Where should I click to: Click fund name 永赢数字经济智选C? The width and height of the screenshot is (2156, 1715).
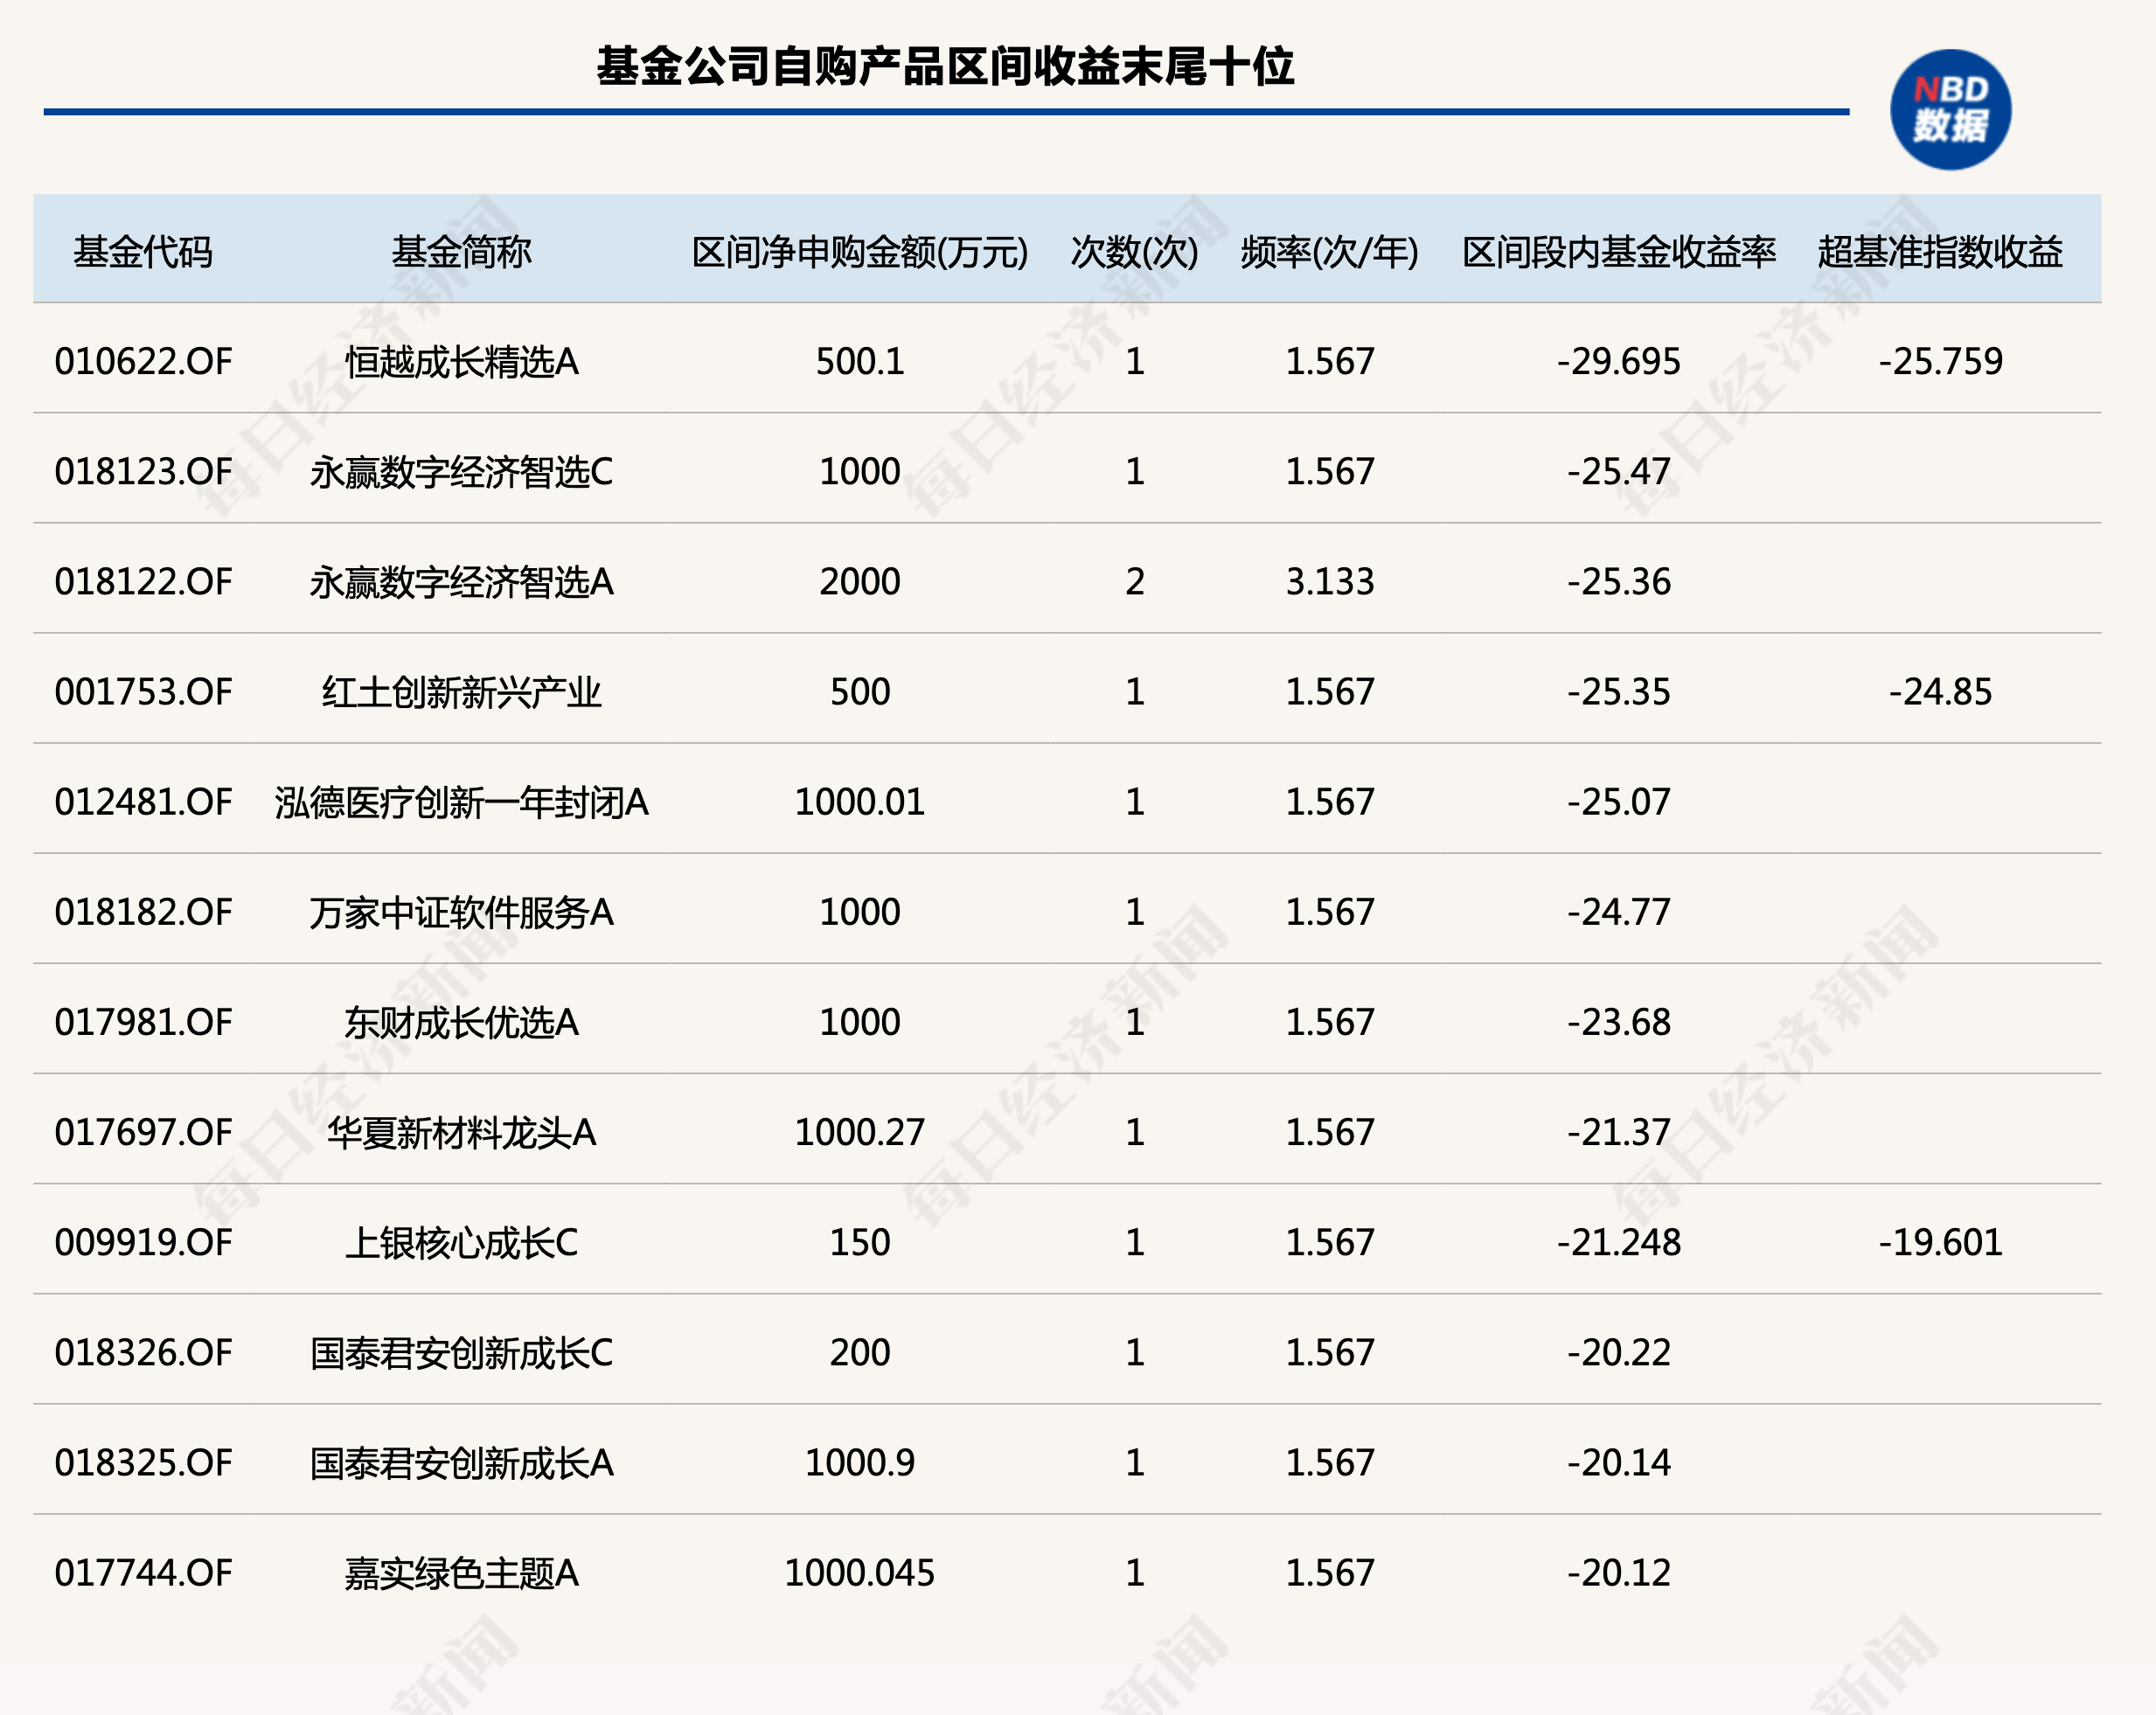click(x=461, y=471)
